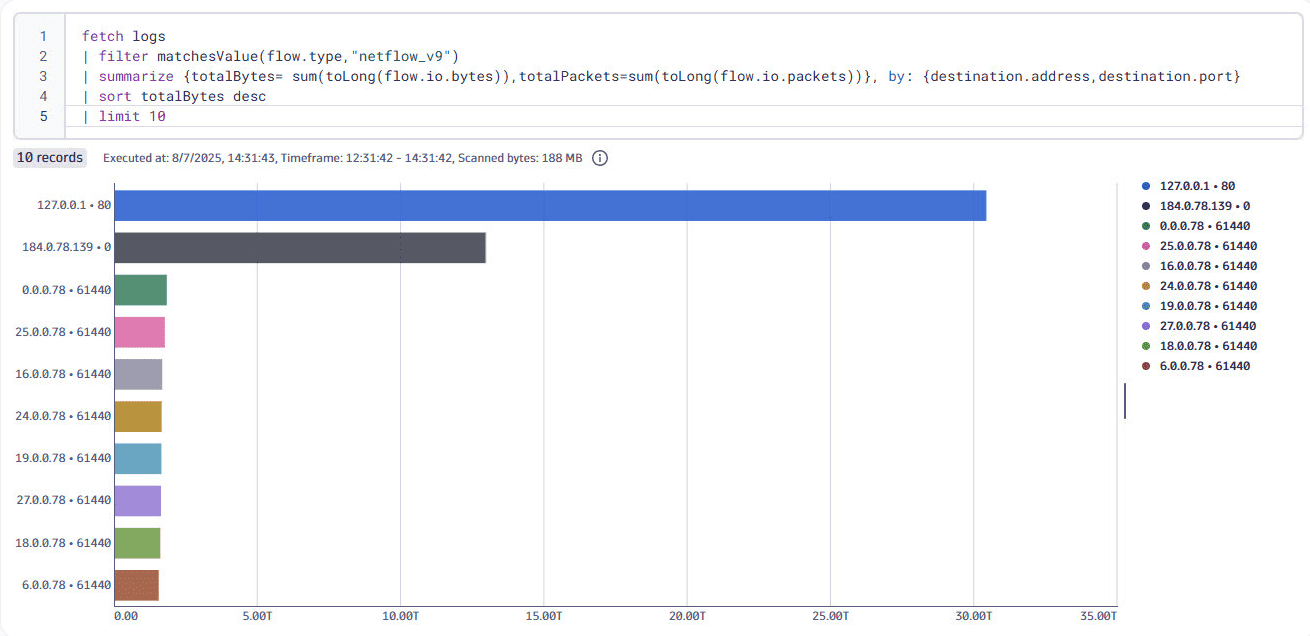
Task: Click the vertical scrollbar right of the chart
Action: pyautogui.click(x=1124, y=400)
